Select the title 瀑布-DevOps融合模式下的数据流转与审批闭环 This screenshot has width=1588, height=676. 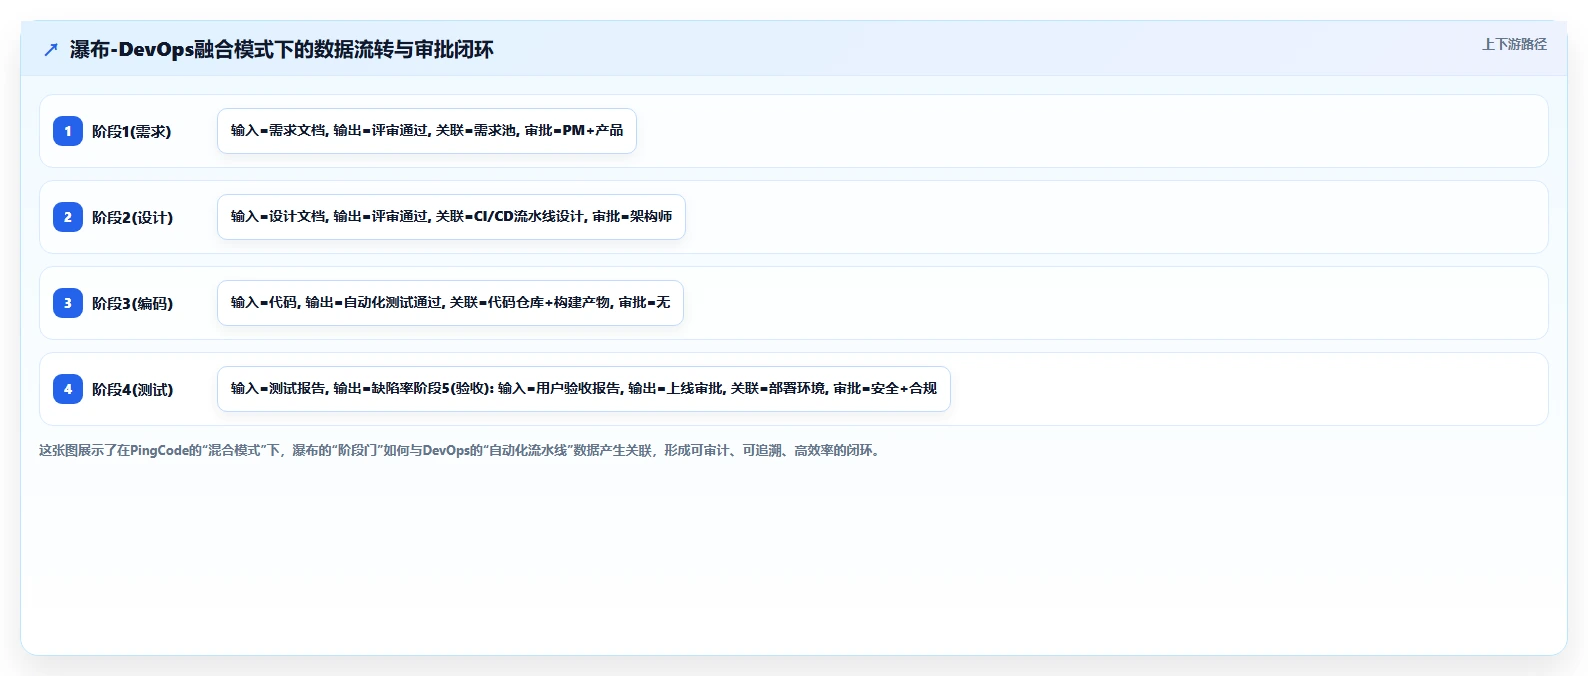(x=281, y=50)
